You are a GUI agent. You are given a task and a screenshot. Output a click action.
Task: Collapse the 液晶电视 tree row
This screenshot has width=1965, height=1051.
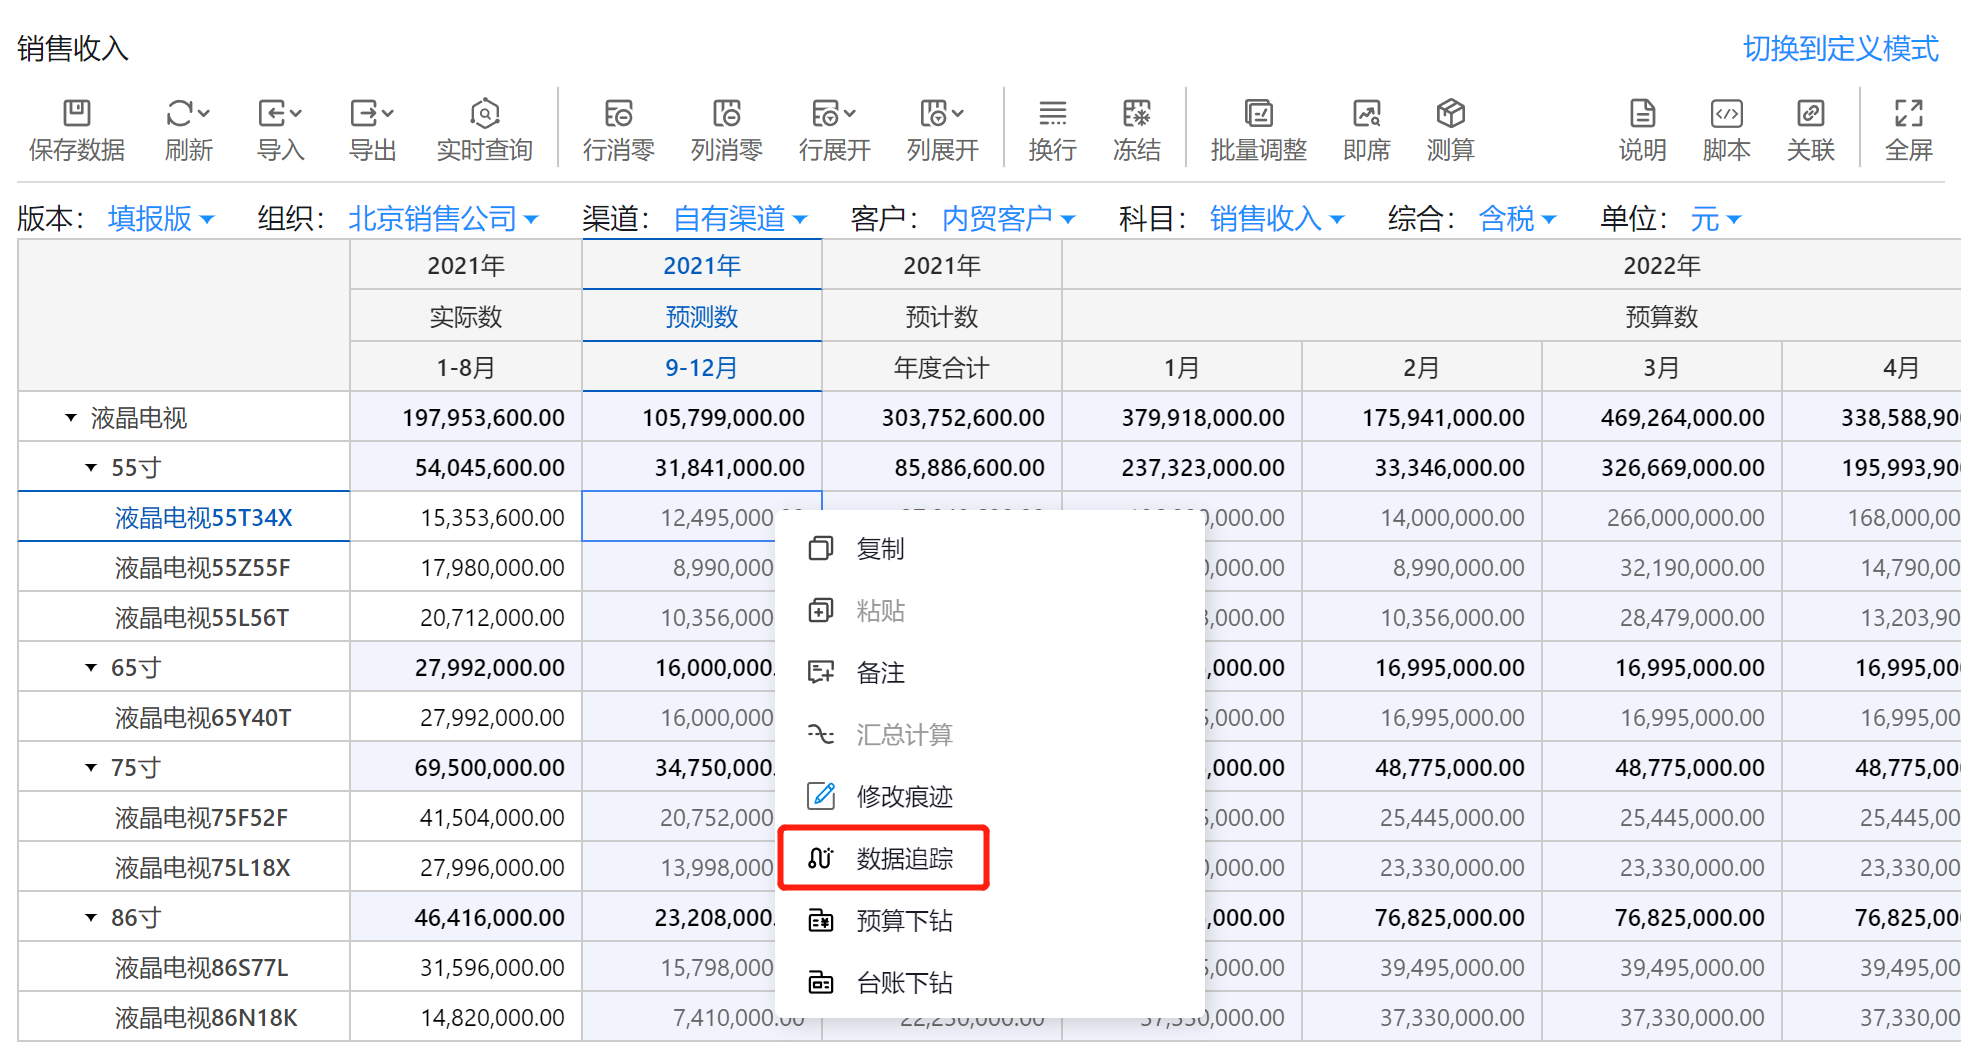click(x=71, y=418)
